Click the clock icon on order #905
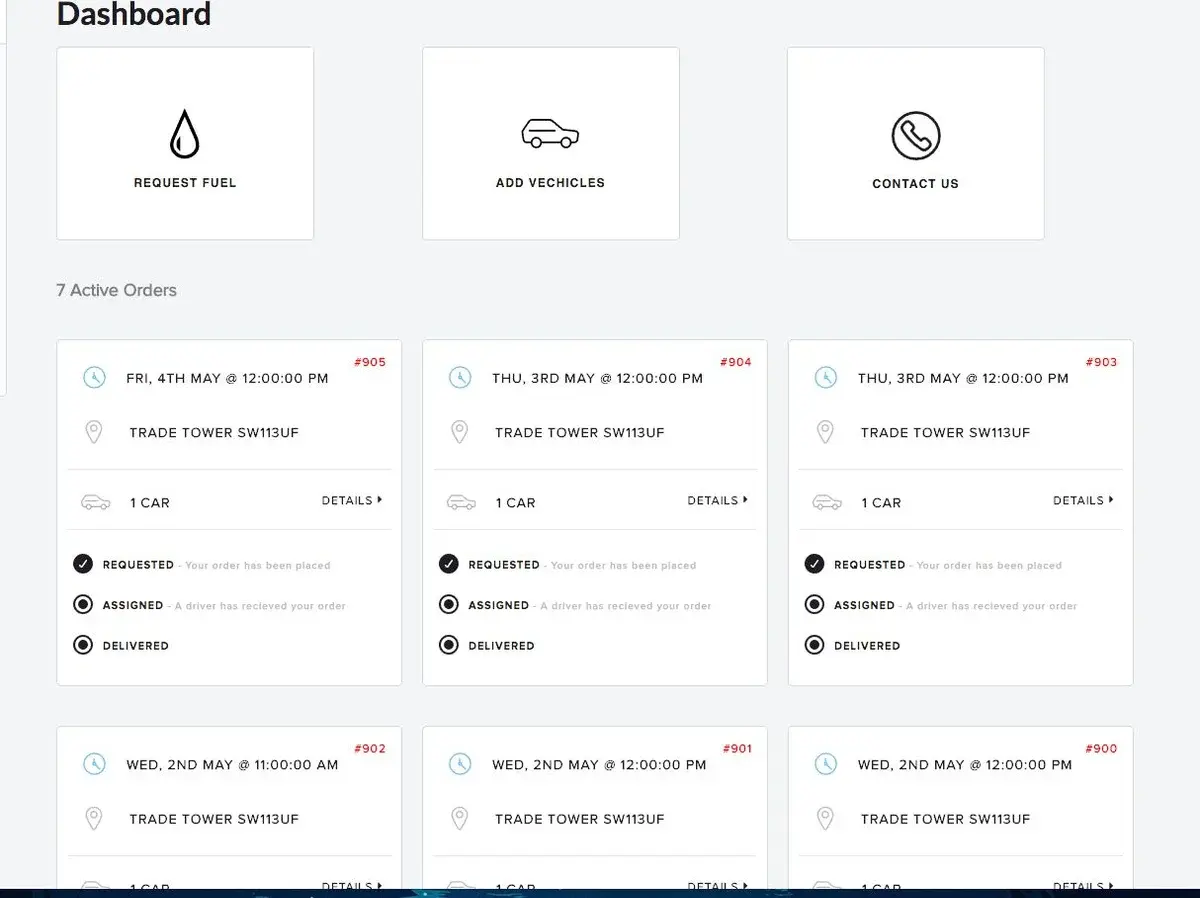1200x898 pixels. (94, 378)
